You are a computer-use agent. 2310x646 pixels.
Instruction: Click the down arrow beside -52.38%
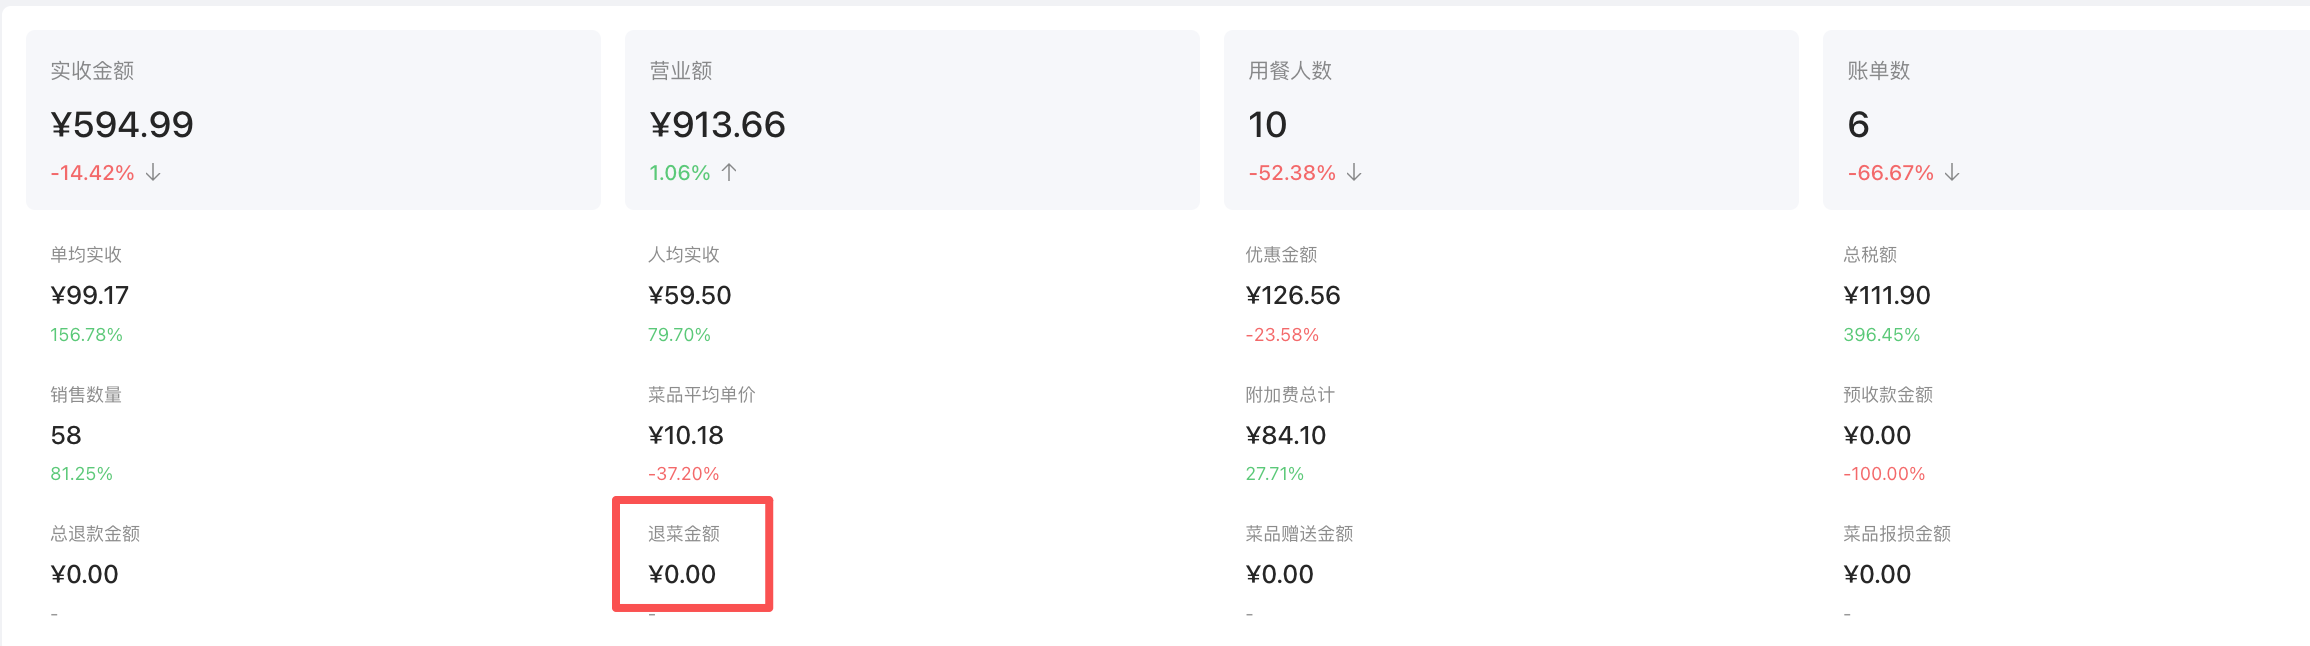click(1354, 173)
